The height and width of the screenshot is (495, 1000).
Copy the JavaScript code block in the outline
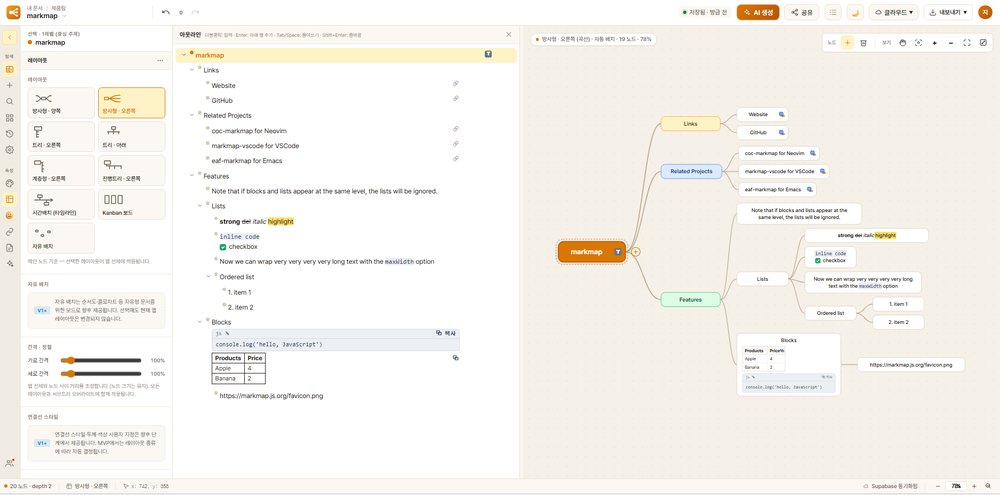(x=446, y=333)
